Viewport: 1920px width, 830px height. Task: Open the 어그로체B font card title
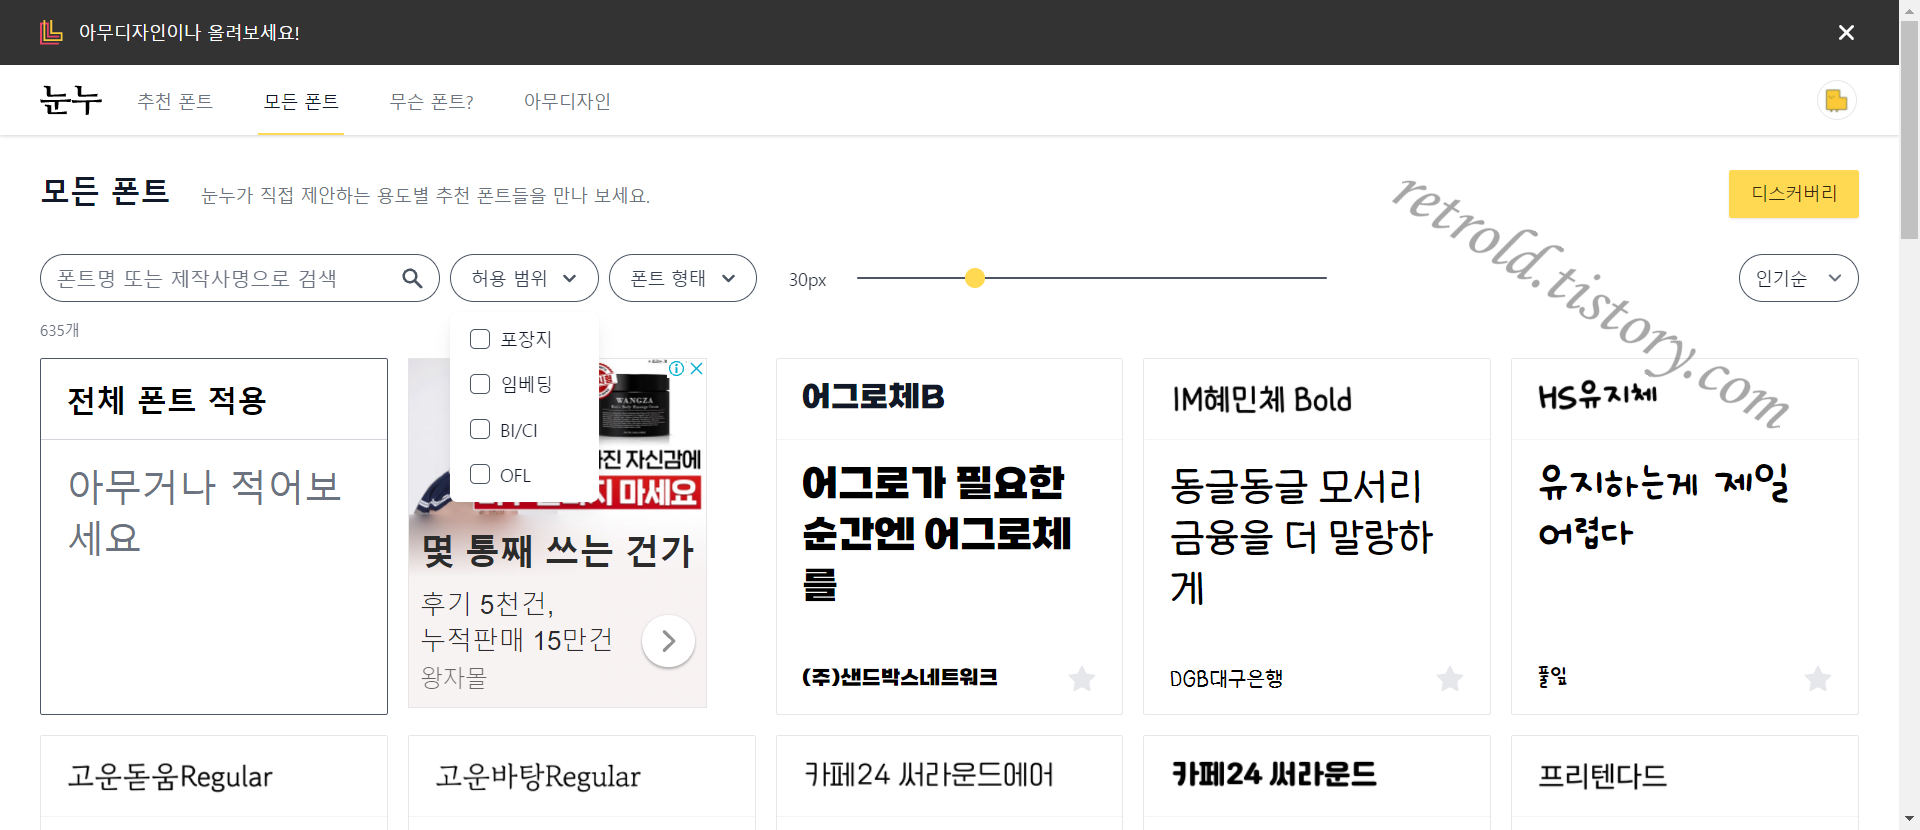click(x=873, y=397)
